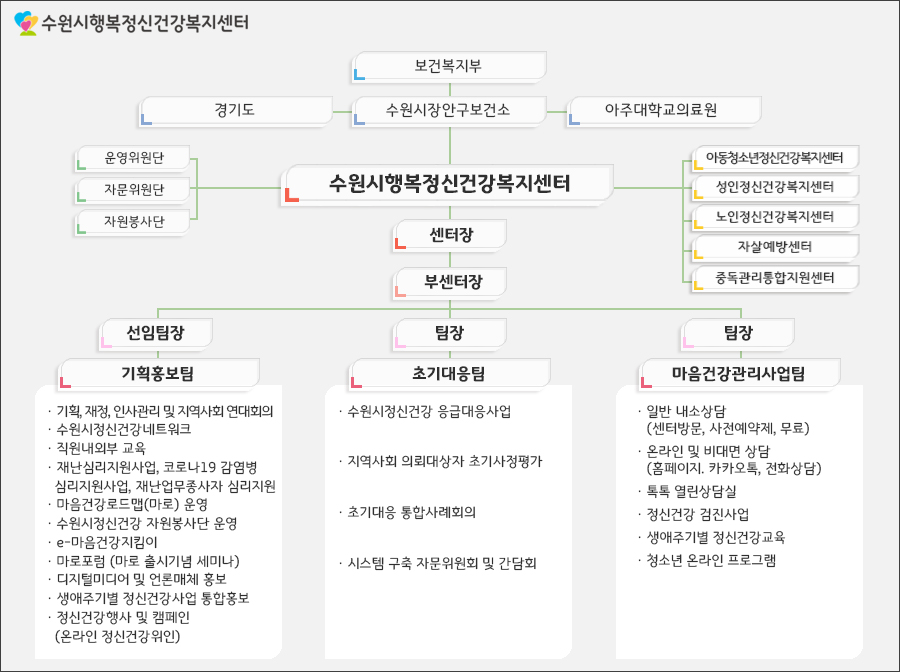
Task: Select the 센터장 box
Action: (x=450, y=235)
